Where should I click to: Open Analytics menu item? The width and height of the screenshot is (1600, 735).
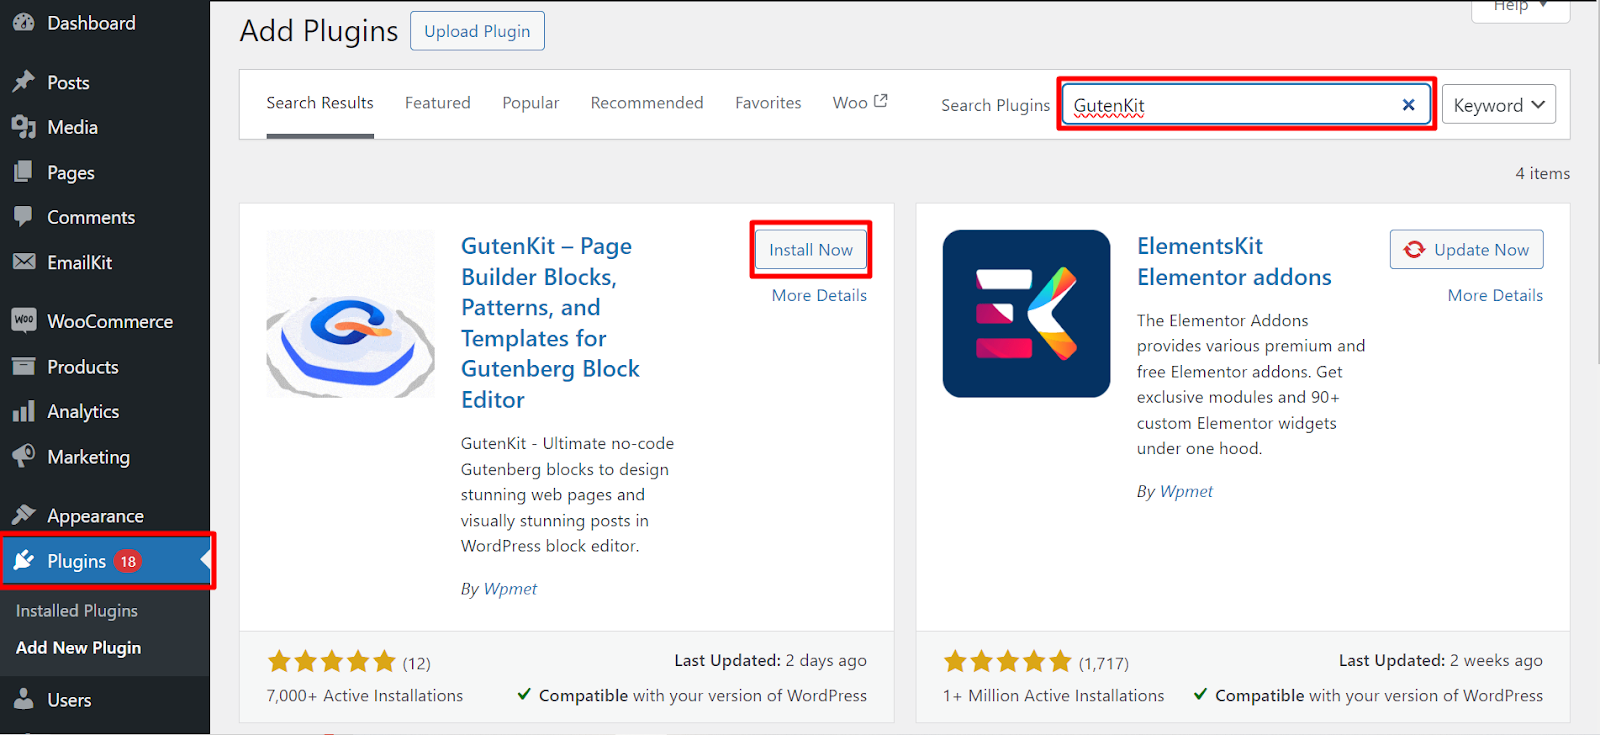(105, 411)
